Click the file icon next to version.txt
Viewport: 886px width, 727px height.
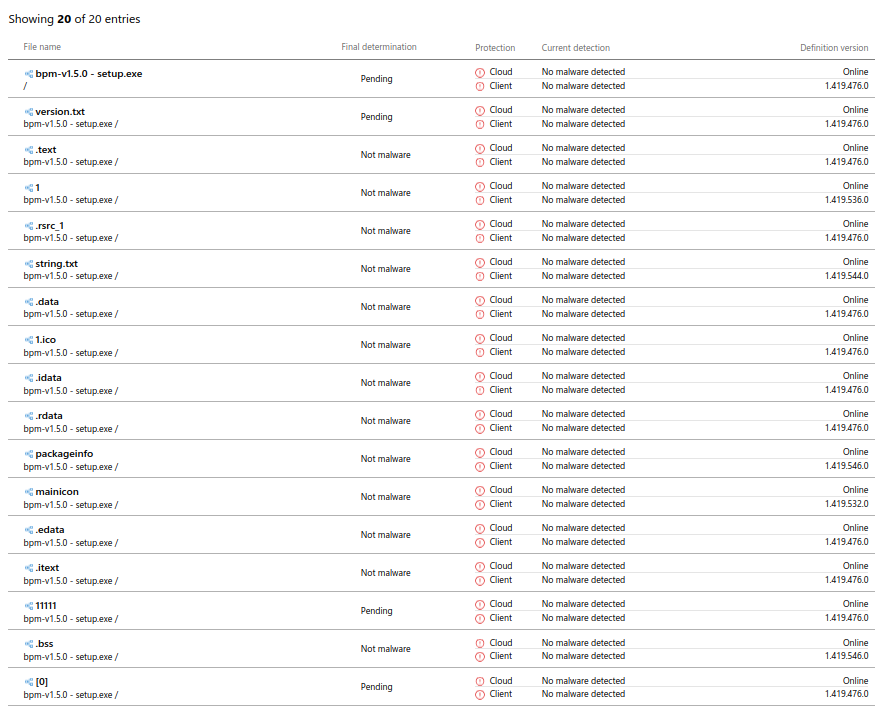pyautogui.click(x=29, y=112)
